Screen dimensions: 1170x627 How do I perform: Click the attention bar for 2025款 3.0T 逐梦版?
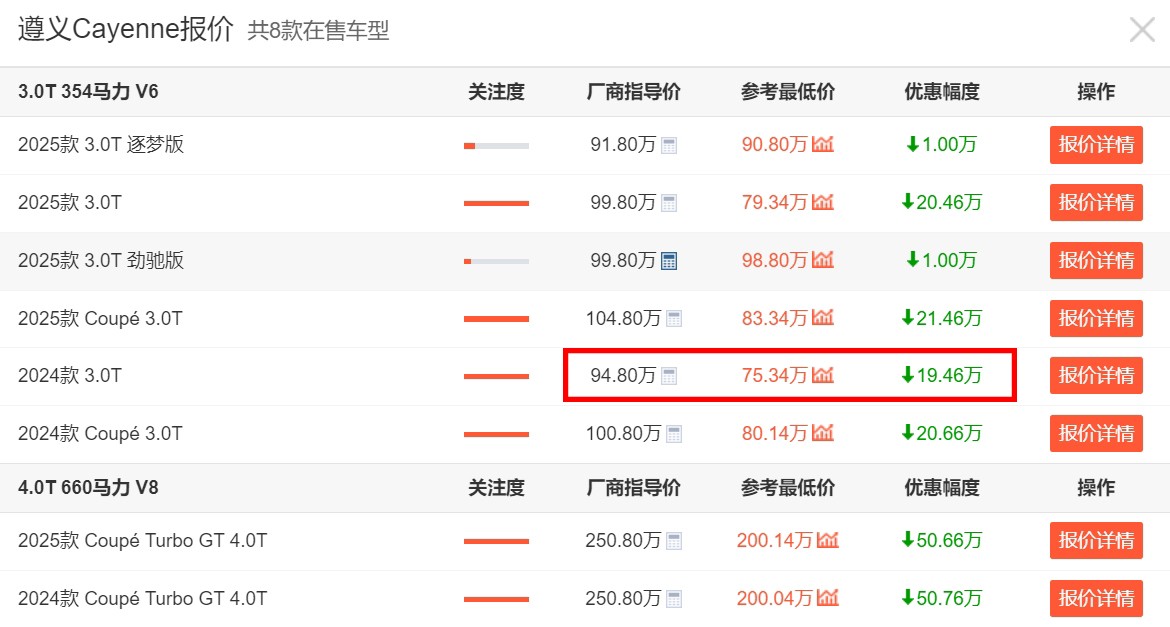pyautogui.click(x=496, y=146)
